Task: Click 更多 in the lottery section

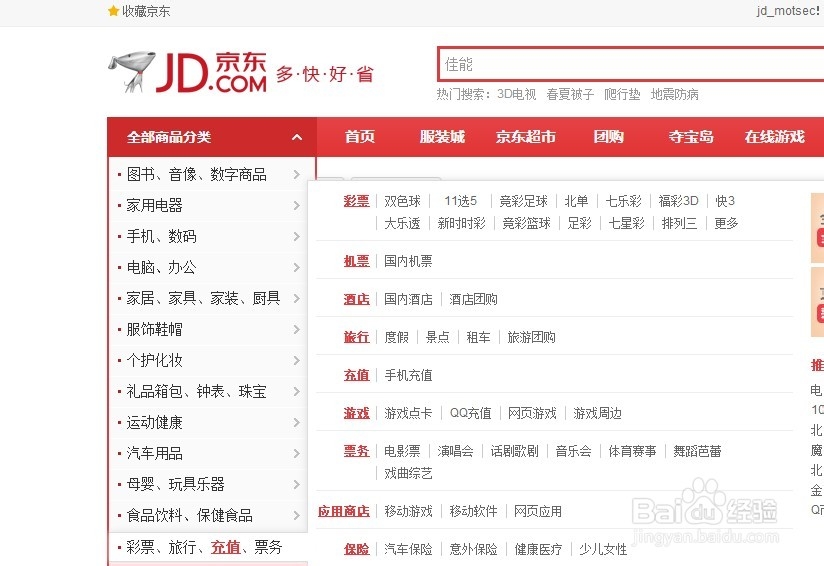Action: coord(726,223)
